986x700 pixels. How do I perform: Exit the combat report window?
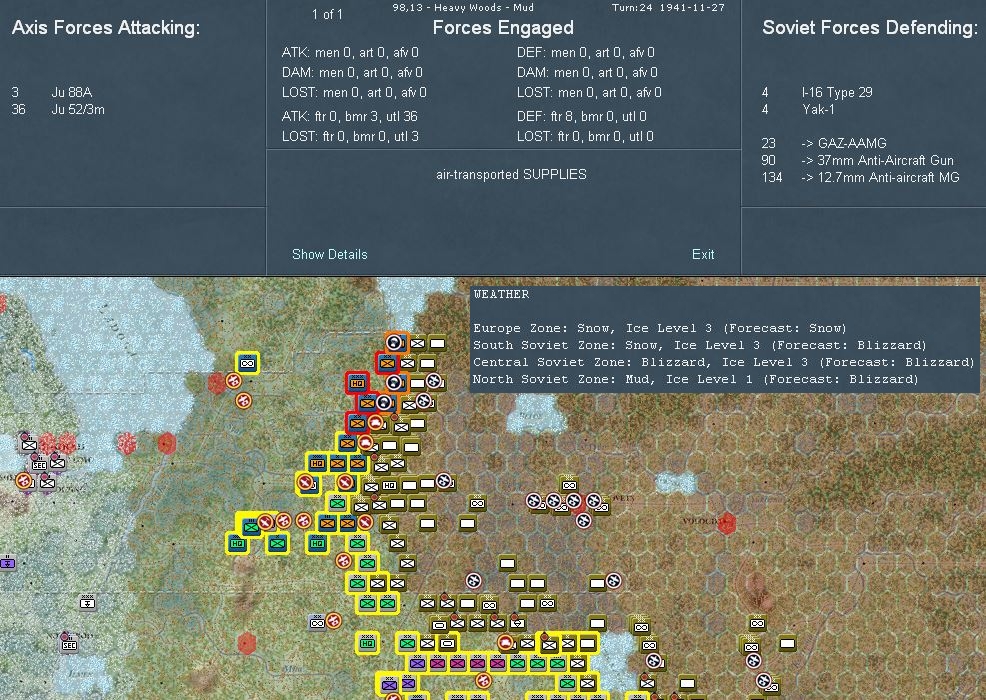[702, 254]
